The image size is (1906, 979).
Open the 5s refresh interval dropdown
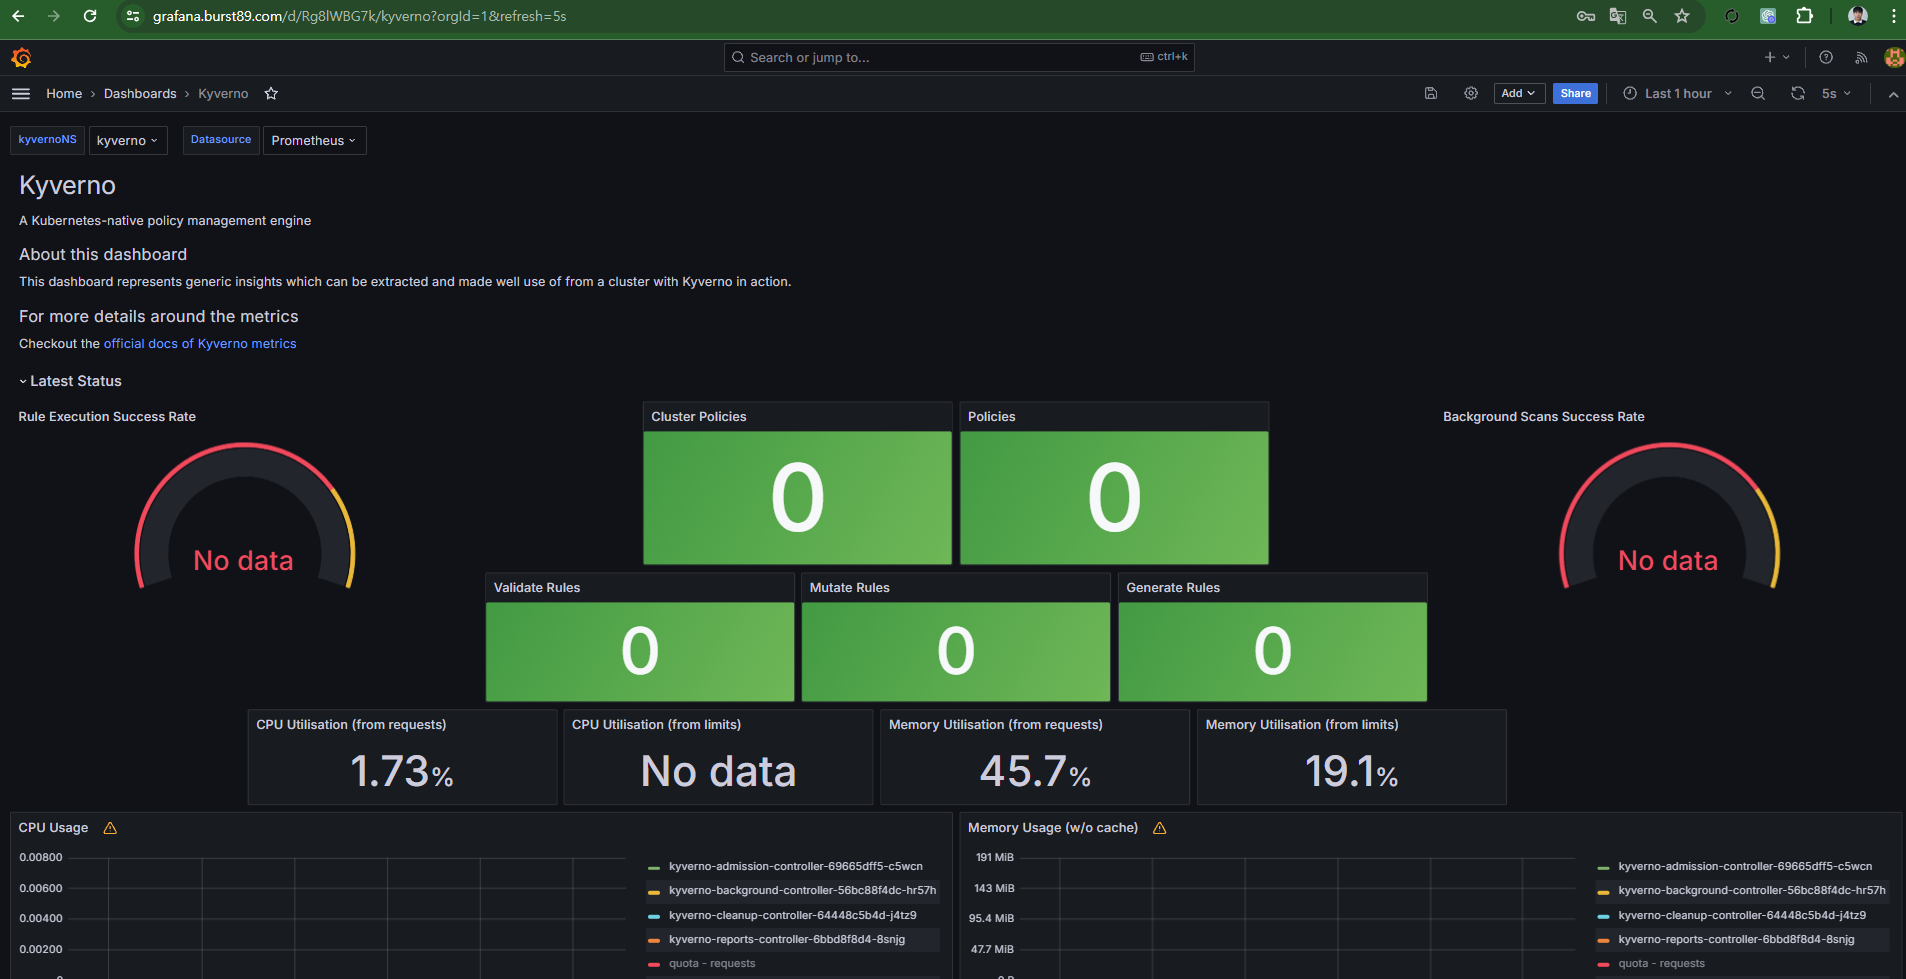(x=1836, y=94)
